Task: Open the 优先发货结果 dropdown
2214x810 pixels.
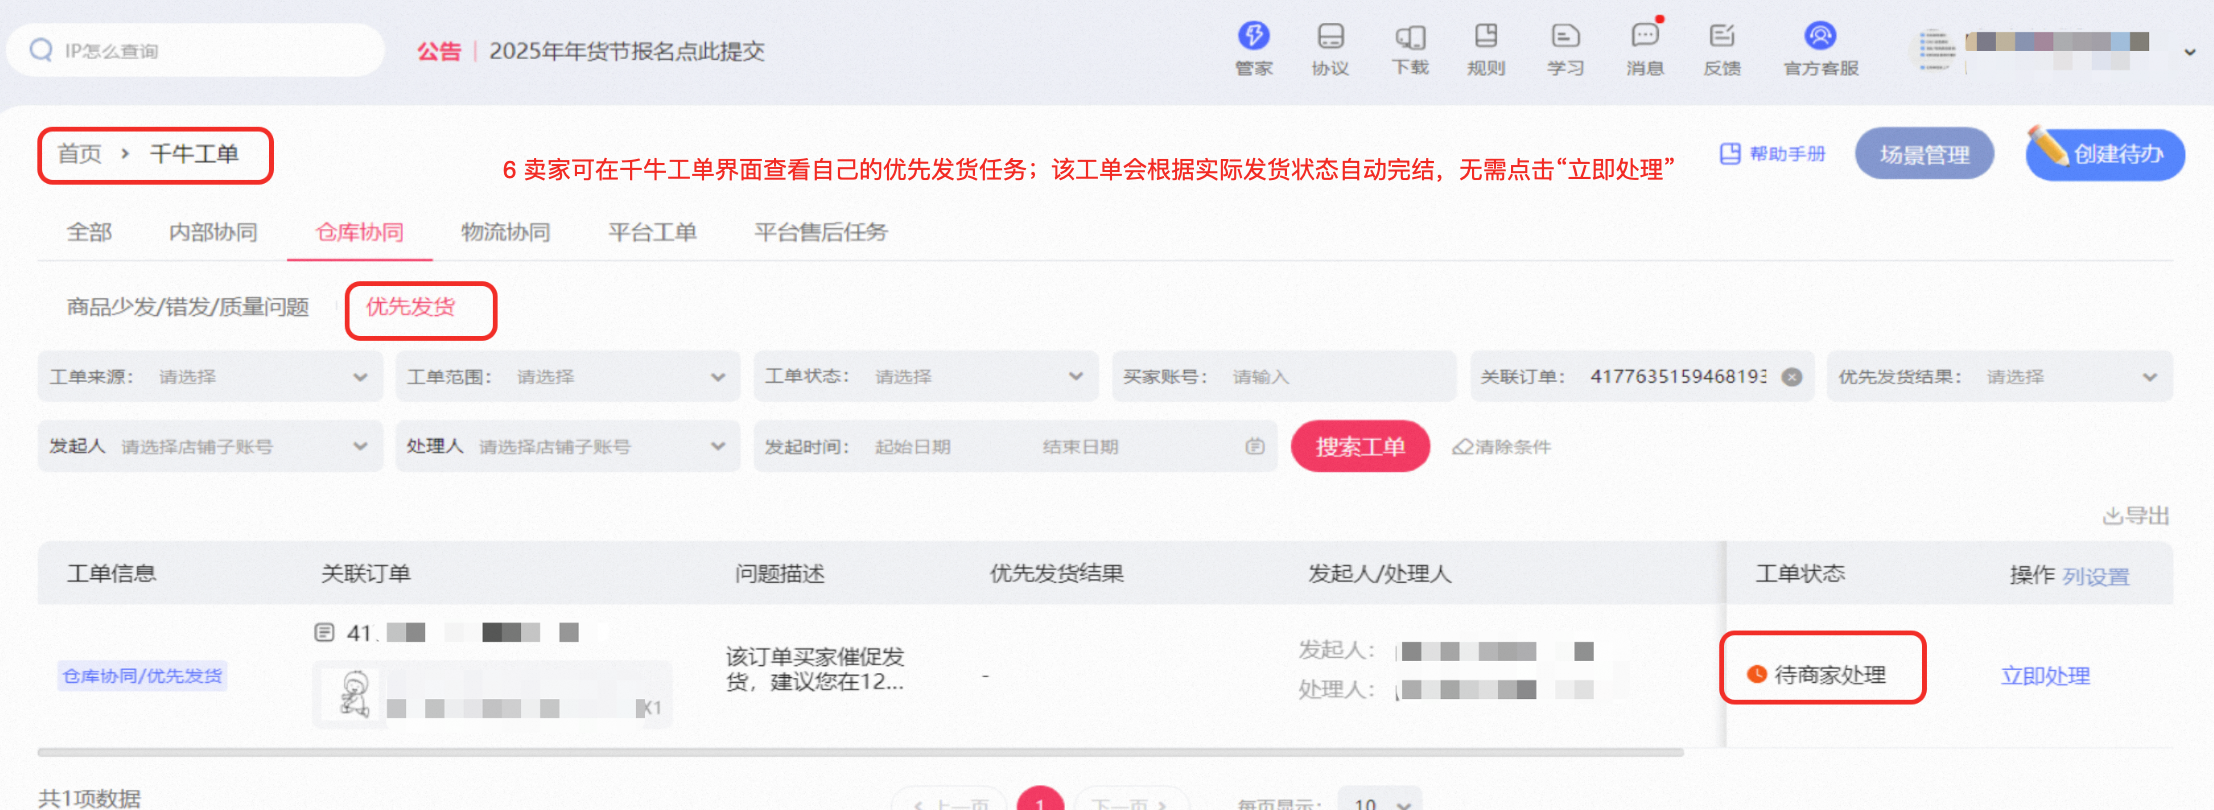Action: pos(2000,377)
